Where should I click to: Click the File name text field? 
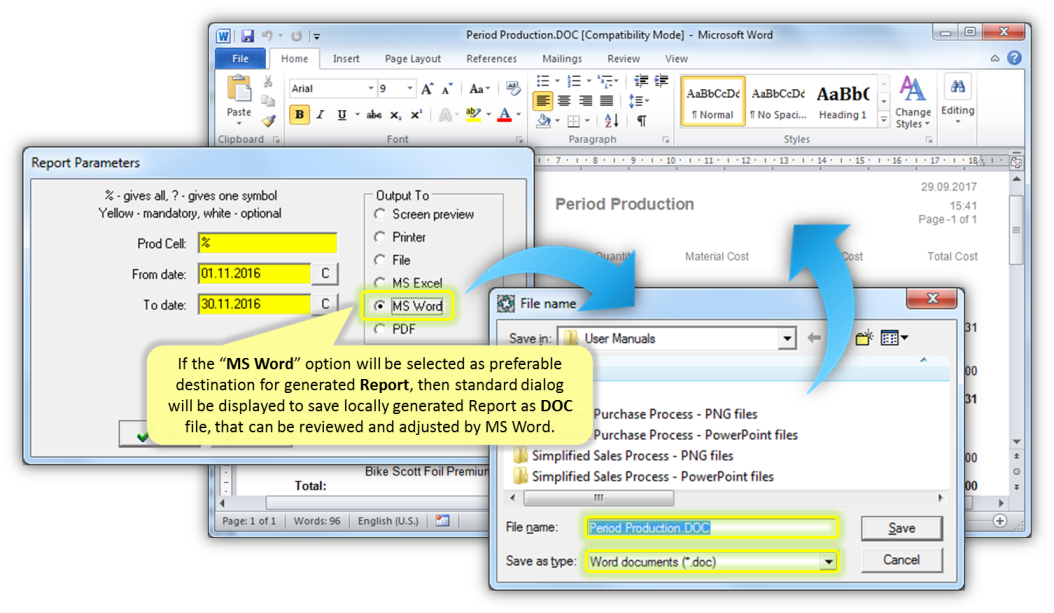pyautogui.click(x=712, y=528)
